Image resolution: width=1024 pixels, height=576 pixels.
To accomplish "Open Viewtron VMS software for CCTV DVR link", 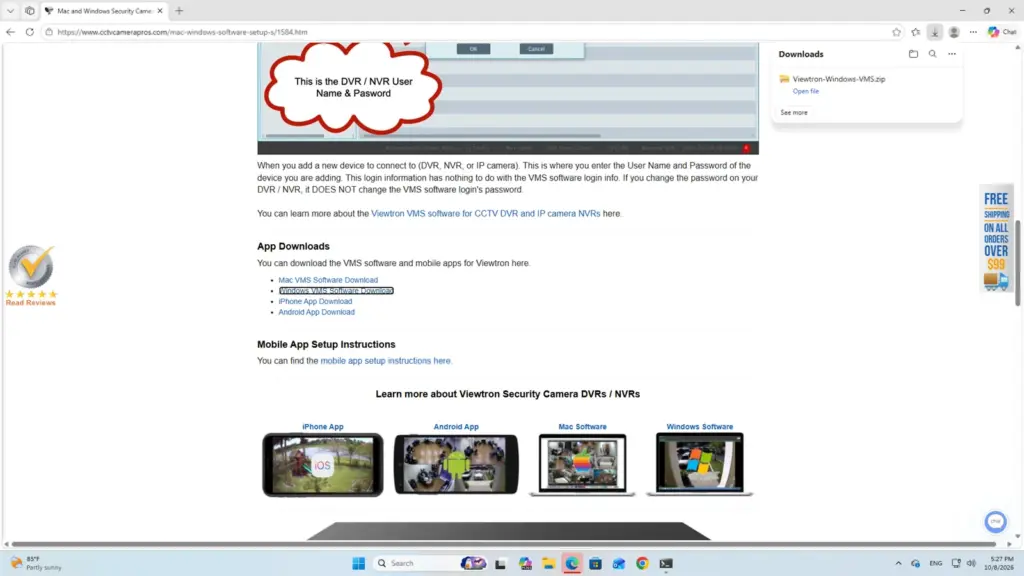I will (485, 214).
